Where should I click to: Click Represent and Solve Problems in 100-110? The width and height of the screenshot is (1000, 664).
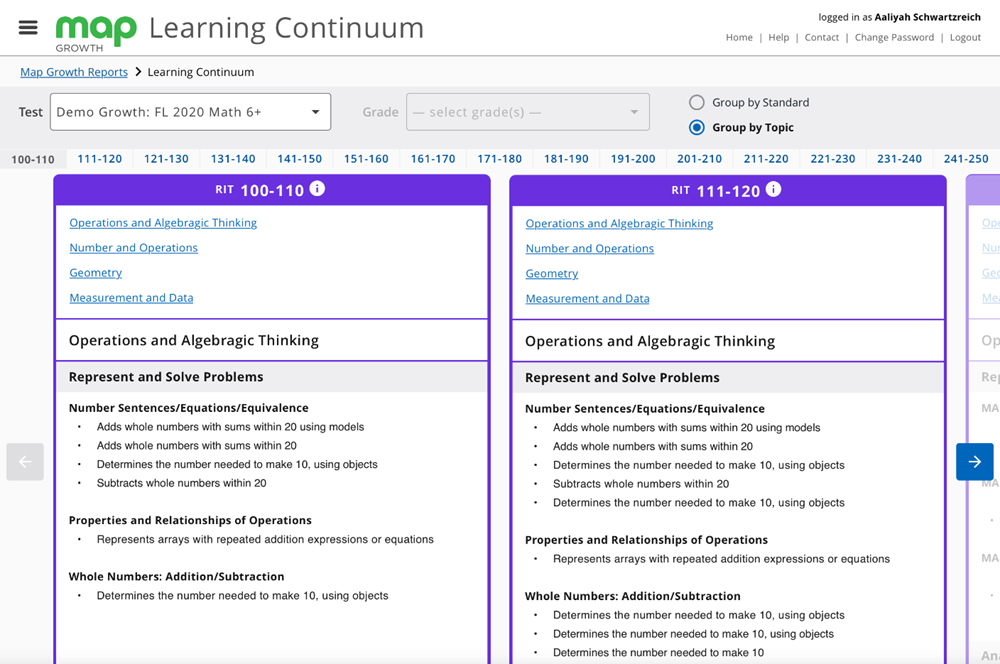166,377
